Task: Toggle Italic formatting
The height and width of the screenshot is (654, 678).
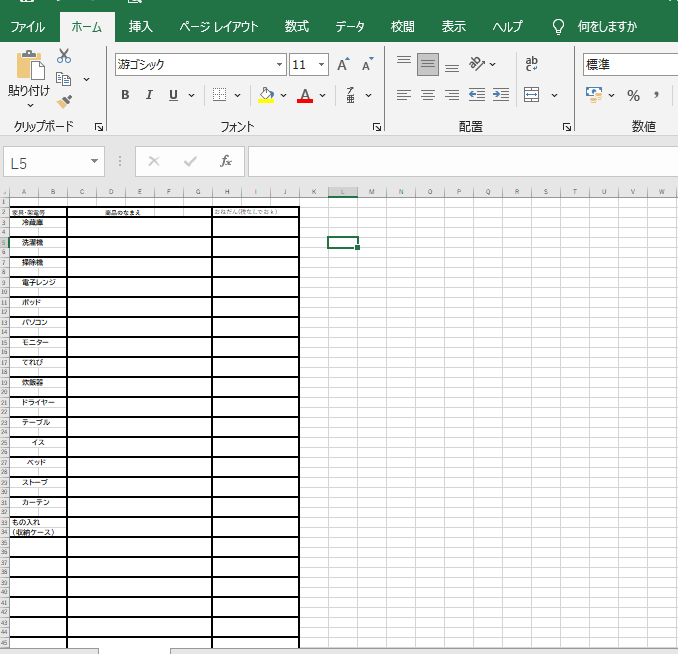Action: [149, 95]
